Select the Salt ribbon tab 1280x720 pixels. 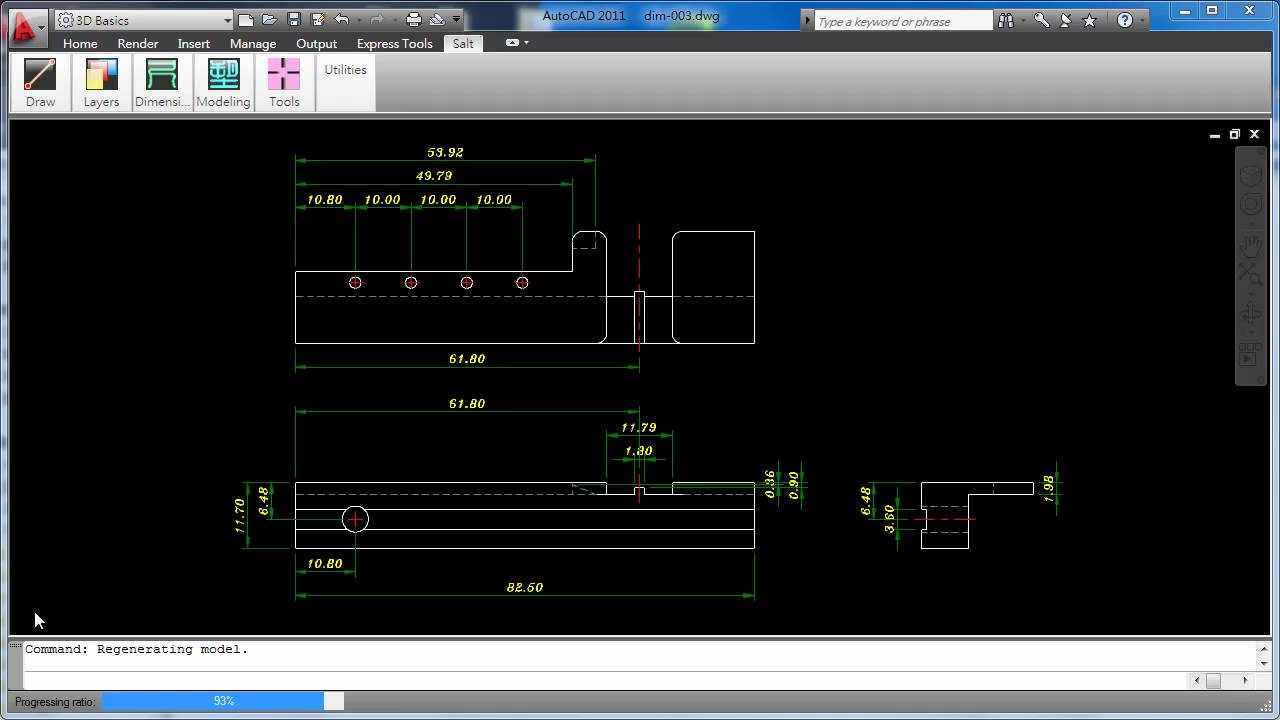463,43
